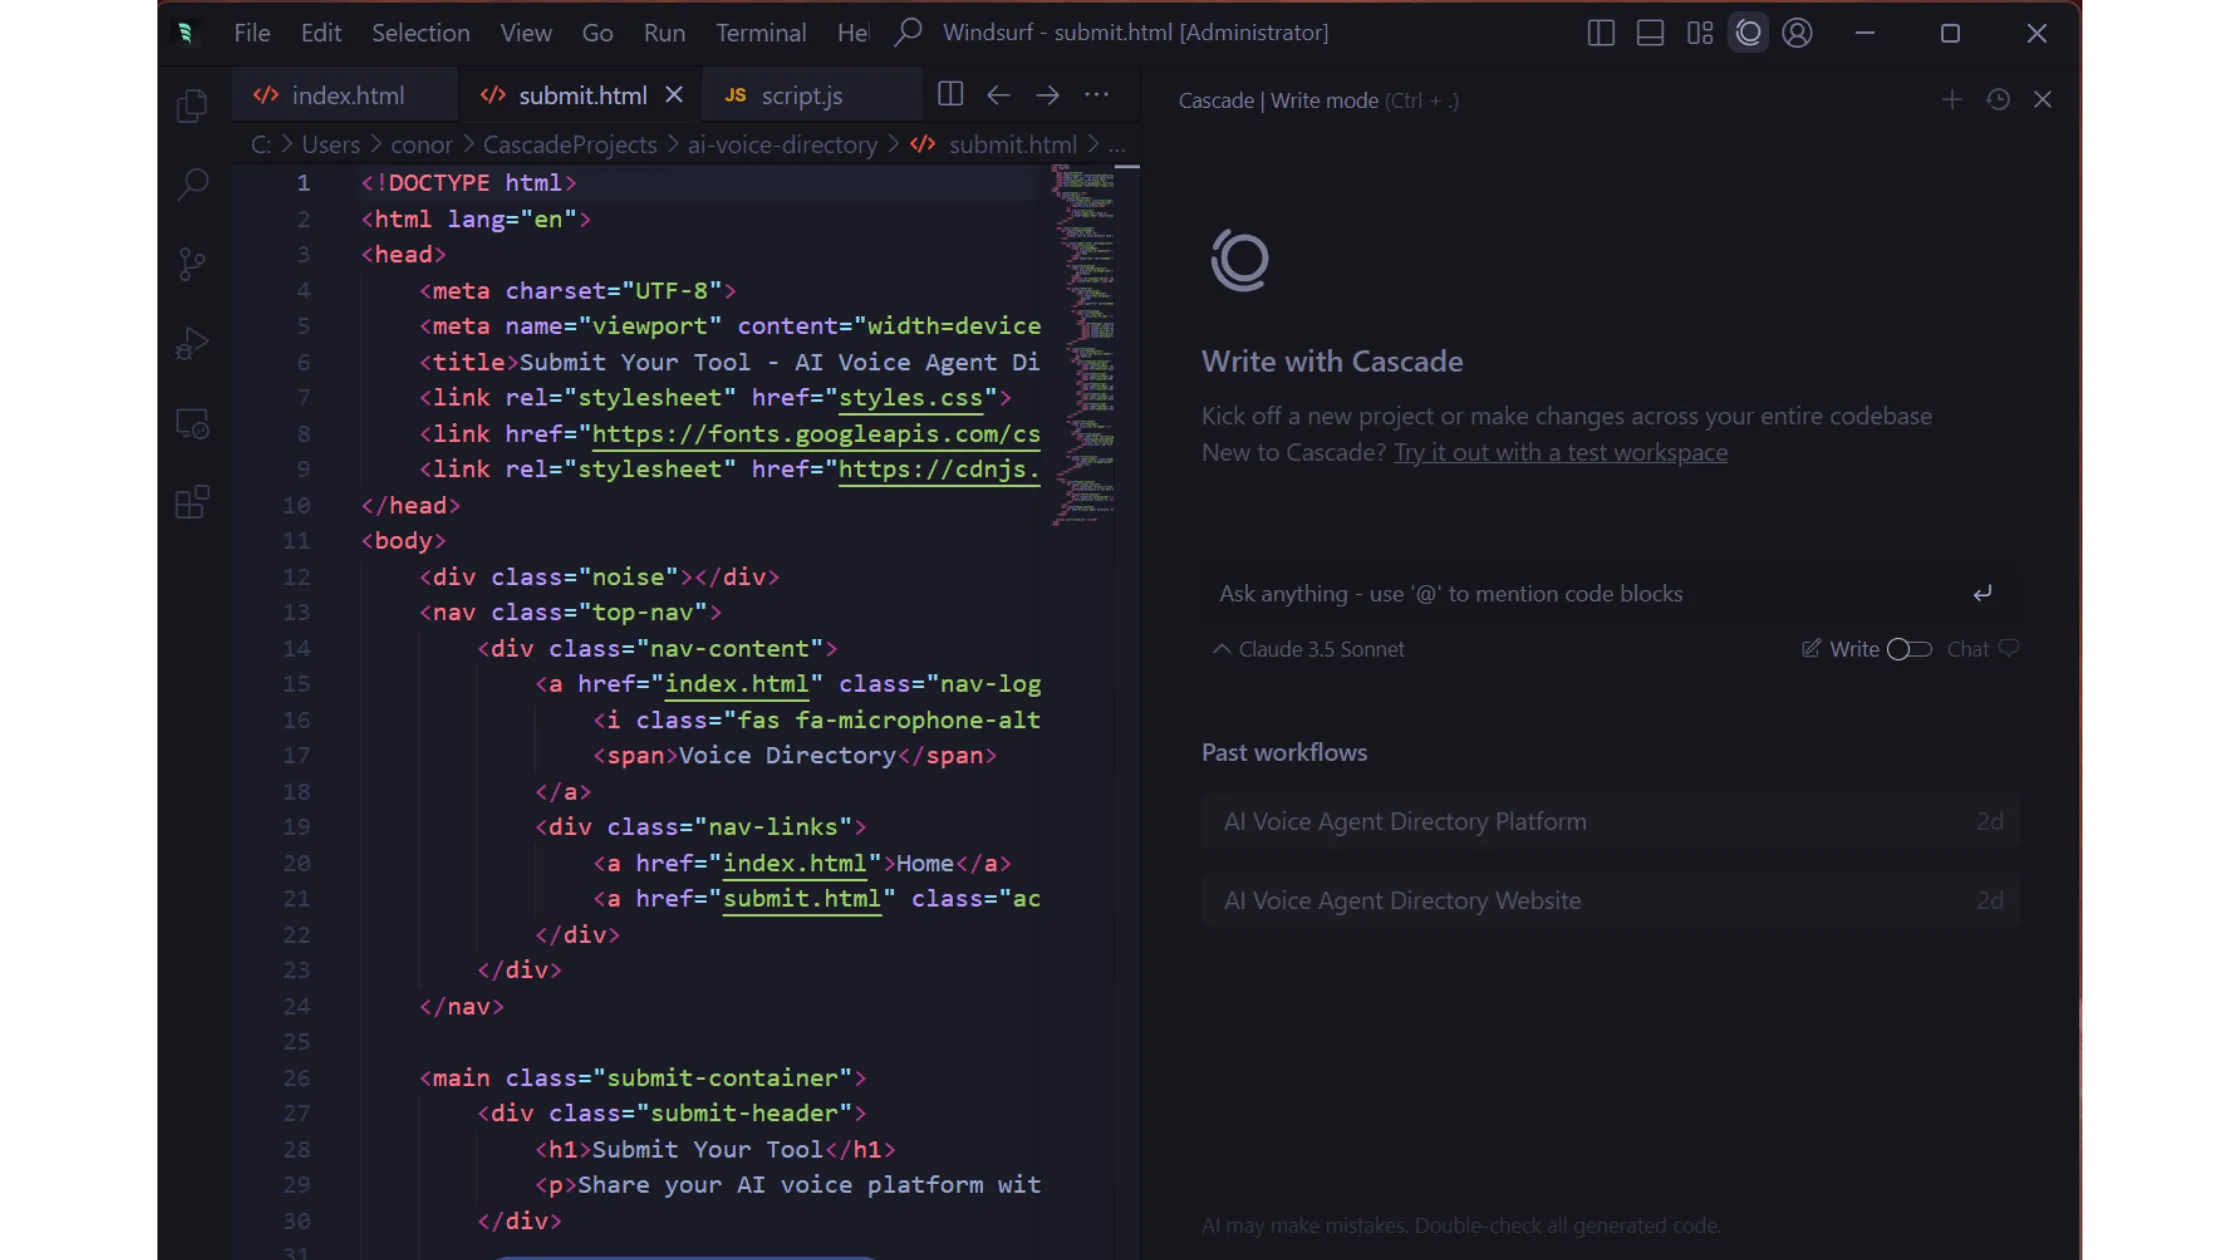Click the editor minimap

(x=1083, y=345)
